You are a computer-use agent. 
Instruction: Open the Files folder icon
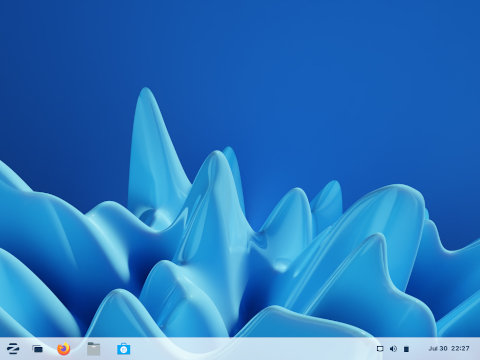click(x=93, y=349)
